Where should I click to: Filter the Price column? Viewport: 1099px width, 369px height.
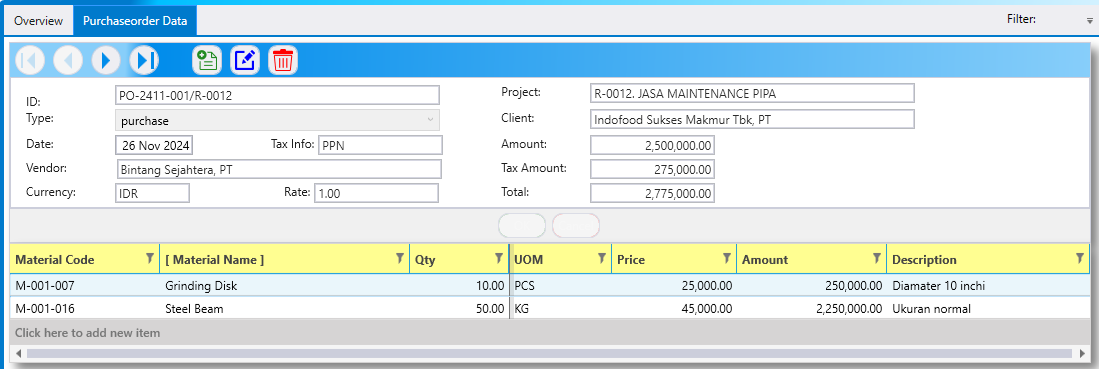727,259
